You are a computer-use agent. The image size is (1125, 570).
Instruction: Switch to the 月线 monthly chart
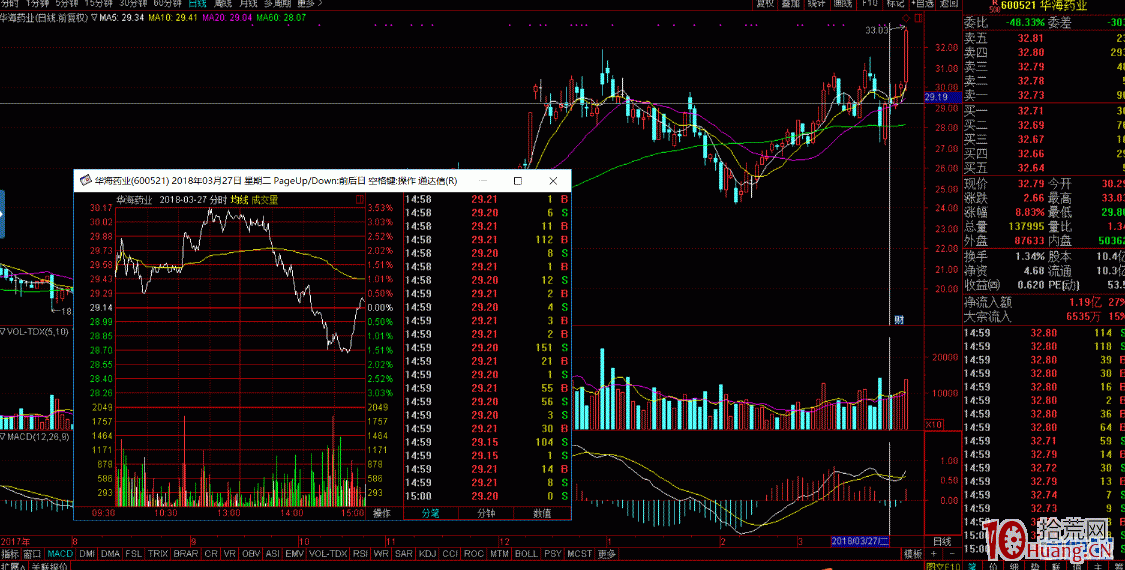[249, 3]
